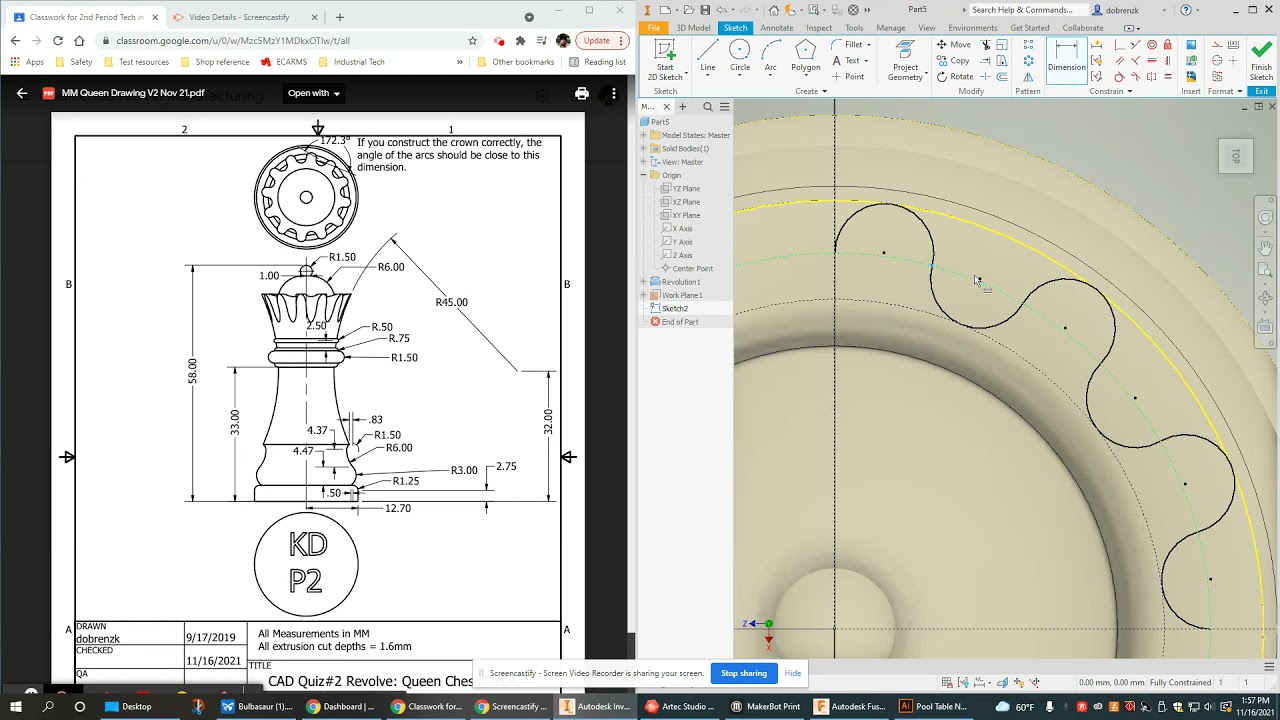Click the Mirror pattern icon
The height and width of the screenshot is (720, 1280).
pos(1028,77)
